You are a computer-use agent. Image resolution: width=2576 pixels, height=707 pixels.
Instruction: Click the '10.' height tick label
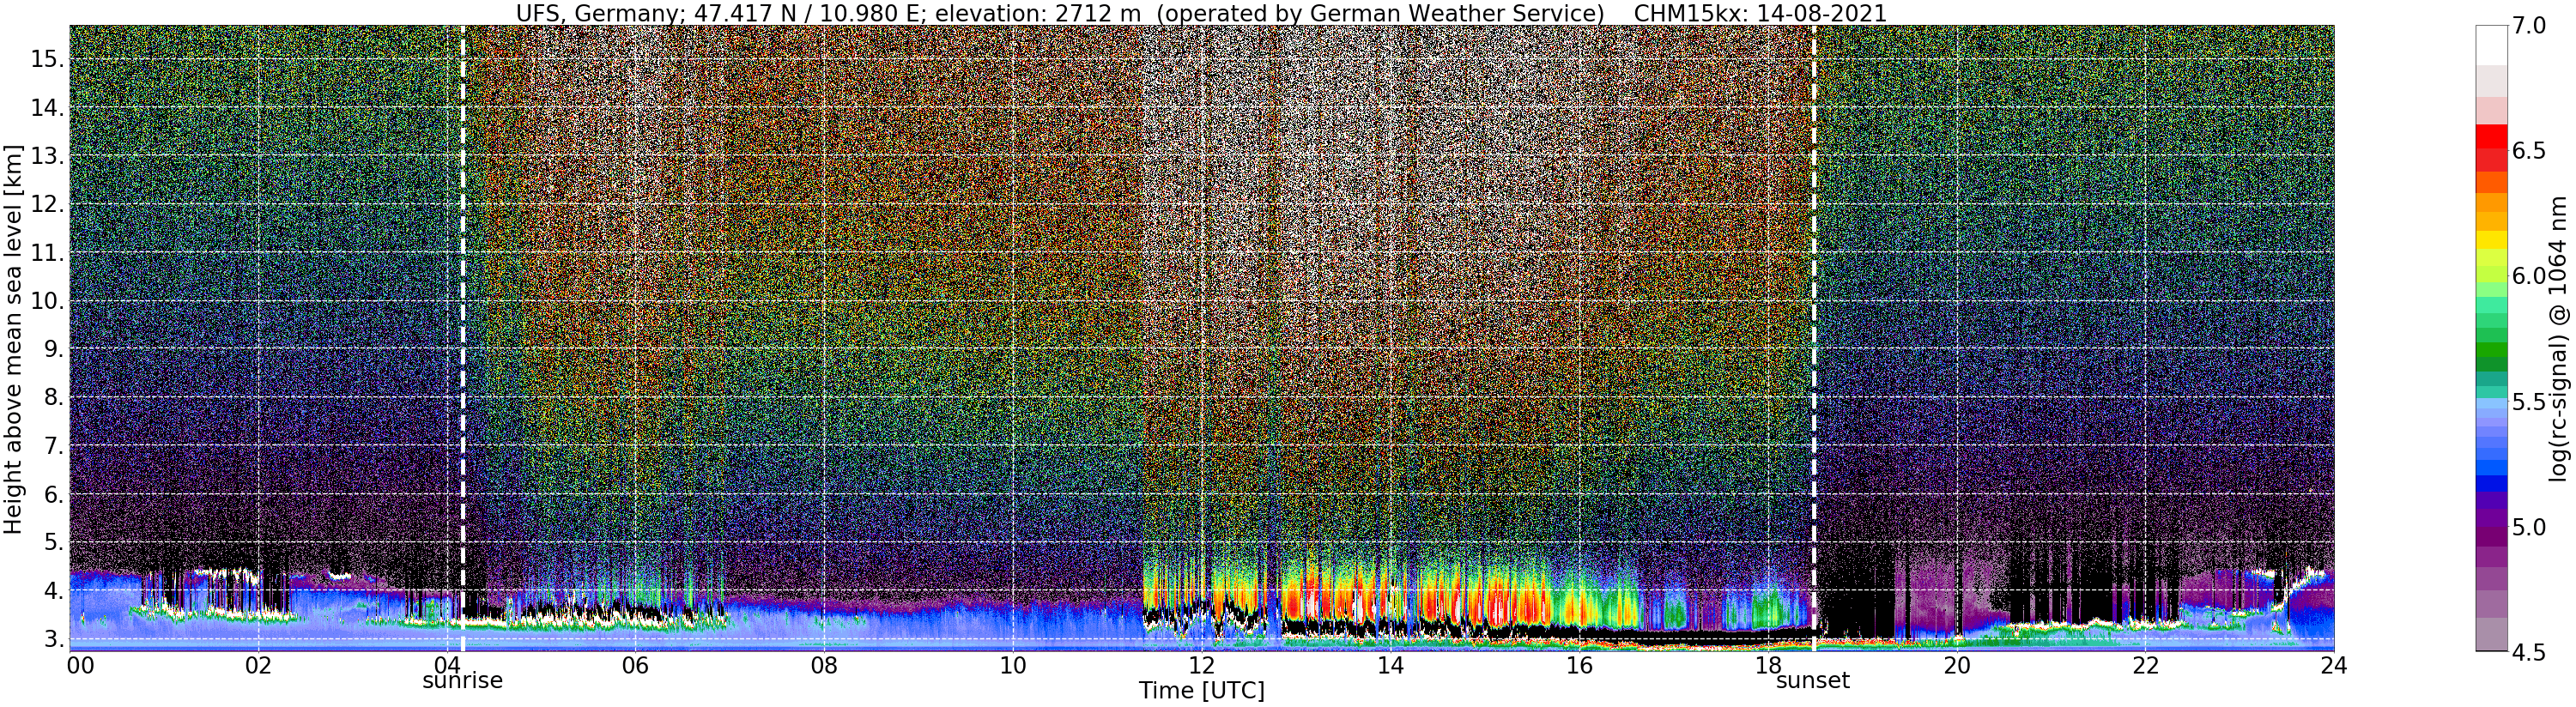46,301
